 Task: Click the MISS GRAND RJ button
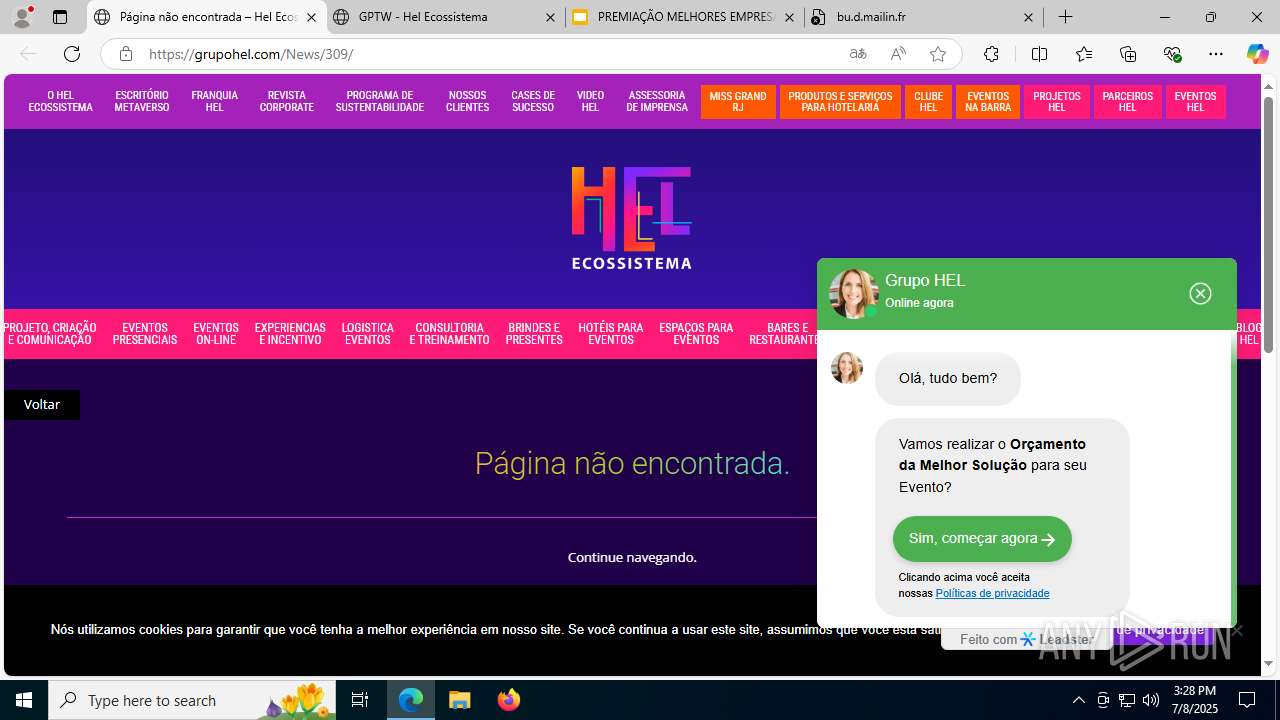(x=738, y=102)
